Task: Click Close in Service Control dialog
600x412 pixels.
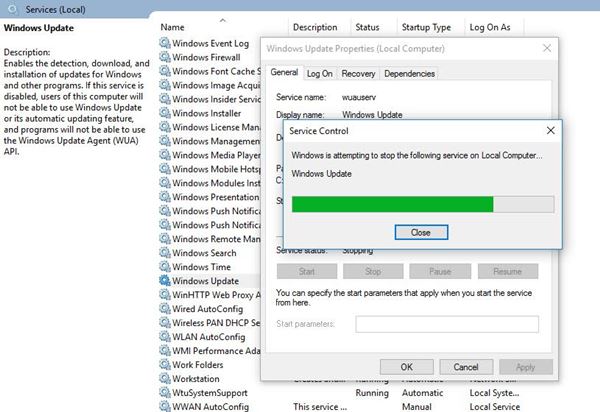Action: coord(421,232)
